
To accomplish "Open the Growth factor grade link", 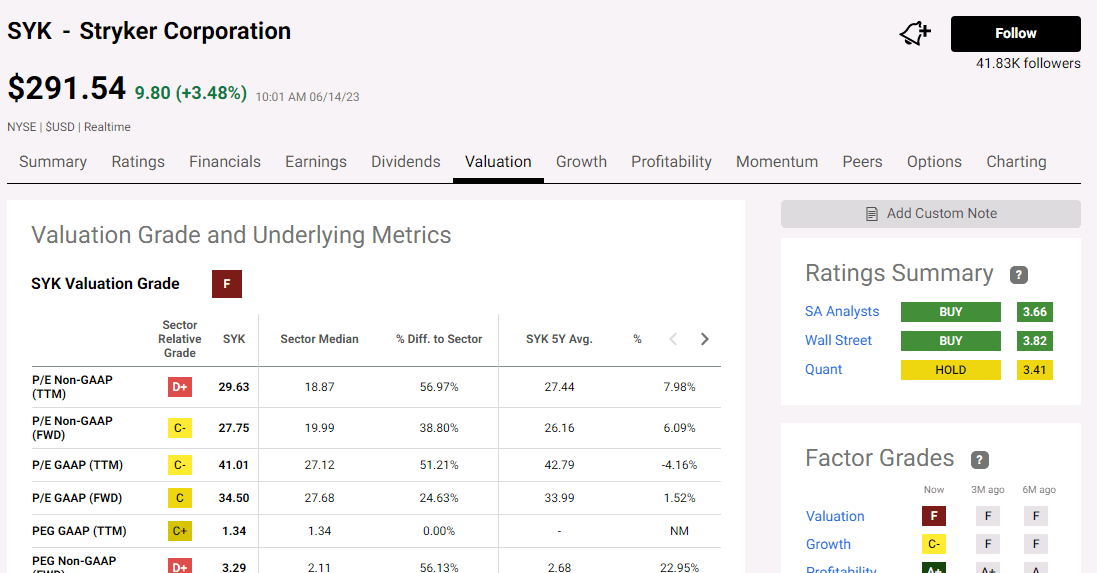I will pos(828,544).
